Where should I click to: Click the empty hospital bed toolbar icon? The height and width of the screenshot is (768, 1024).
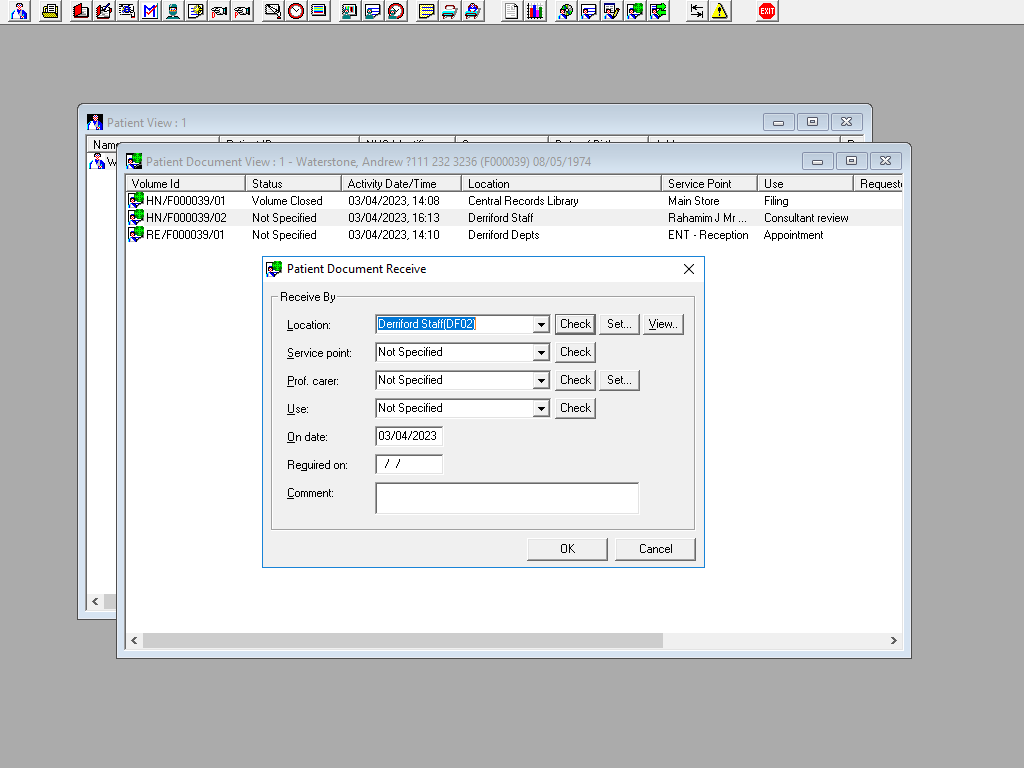449,11
